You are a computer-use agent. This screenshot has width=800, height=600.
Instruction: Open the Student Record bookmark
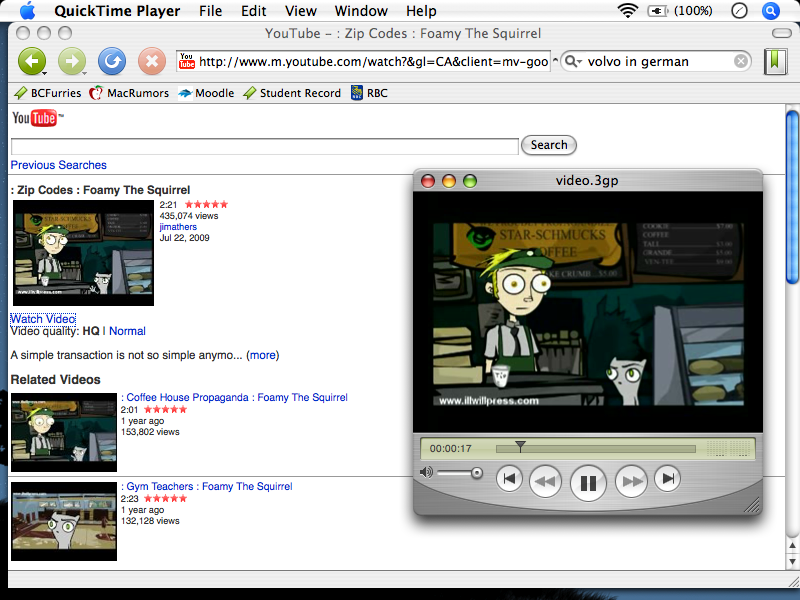click(x=292, y=93)
